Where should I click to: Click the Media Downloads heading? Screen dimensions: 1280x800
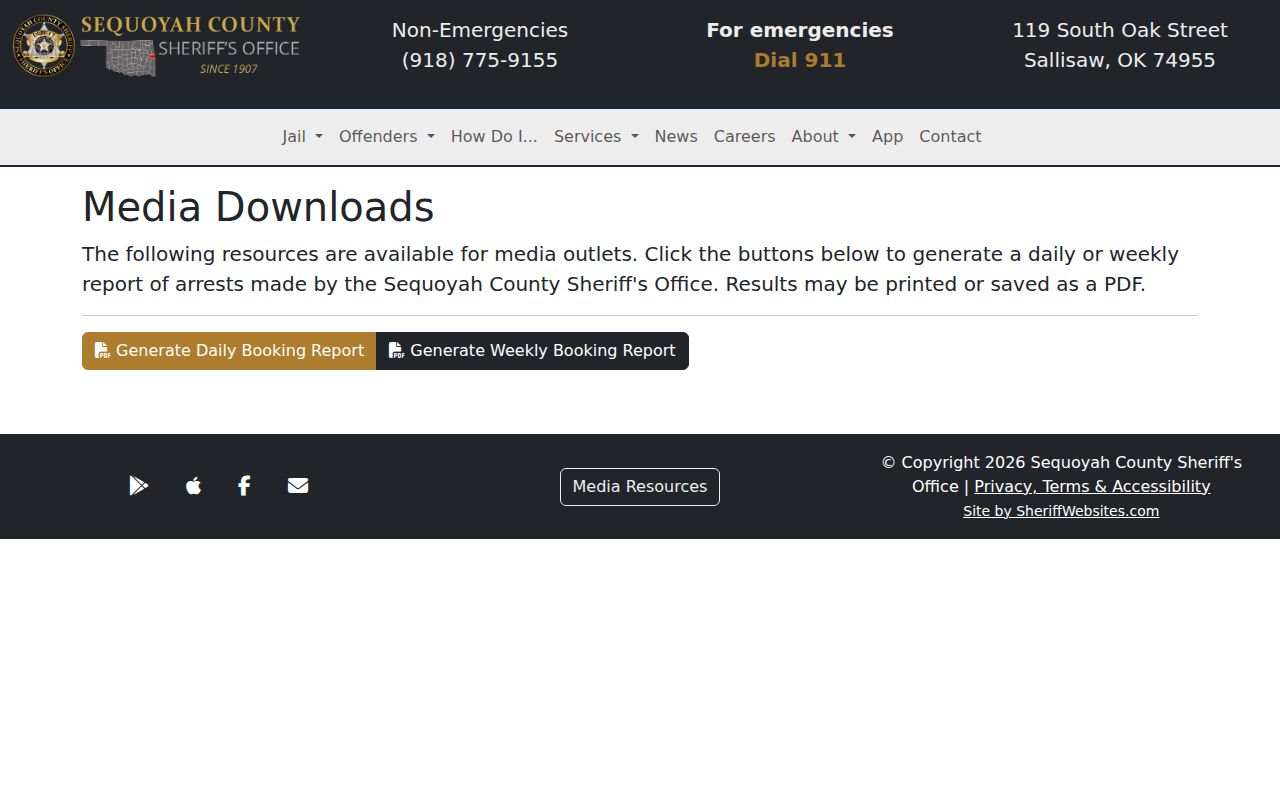tap(258, 207)
